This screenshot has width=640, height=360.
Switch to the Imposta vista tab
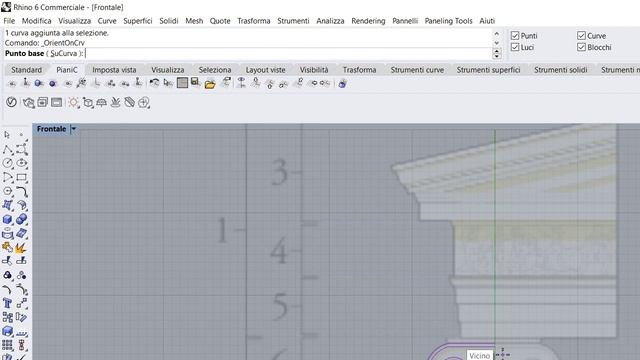[x=114, y=70]
